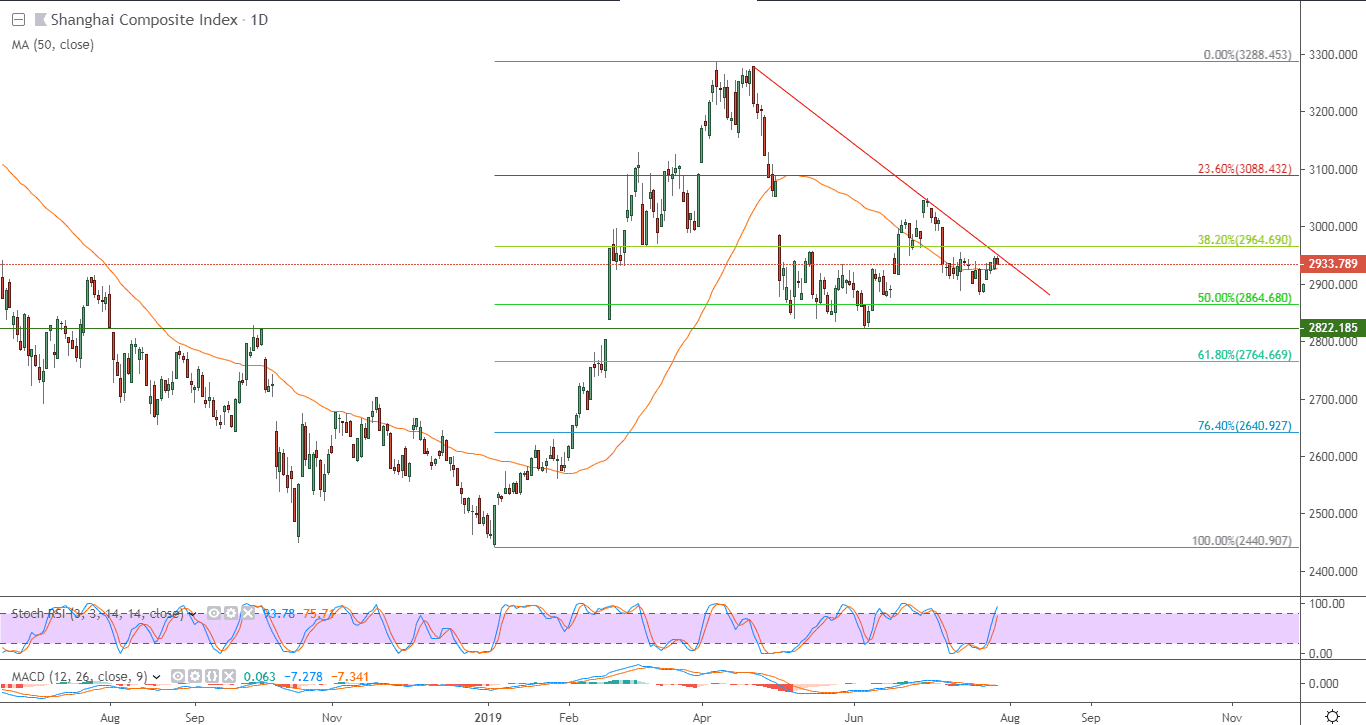Expand the Stoch RSI legend dropdown arrow
Viewport: 1366px width, 725px height.
point(192,614)
